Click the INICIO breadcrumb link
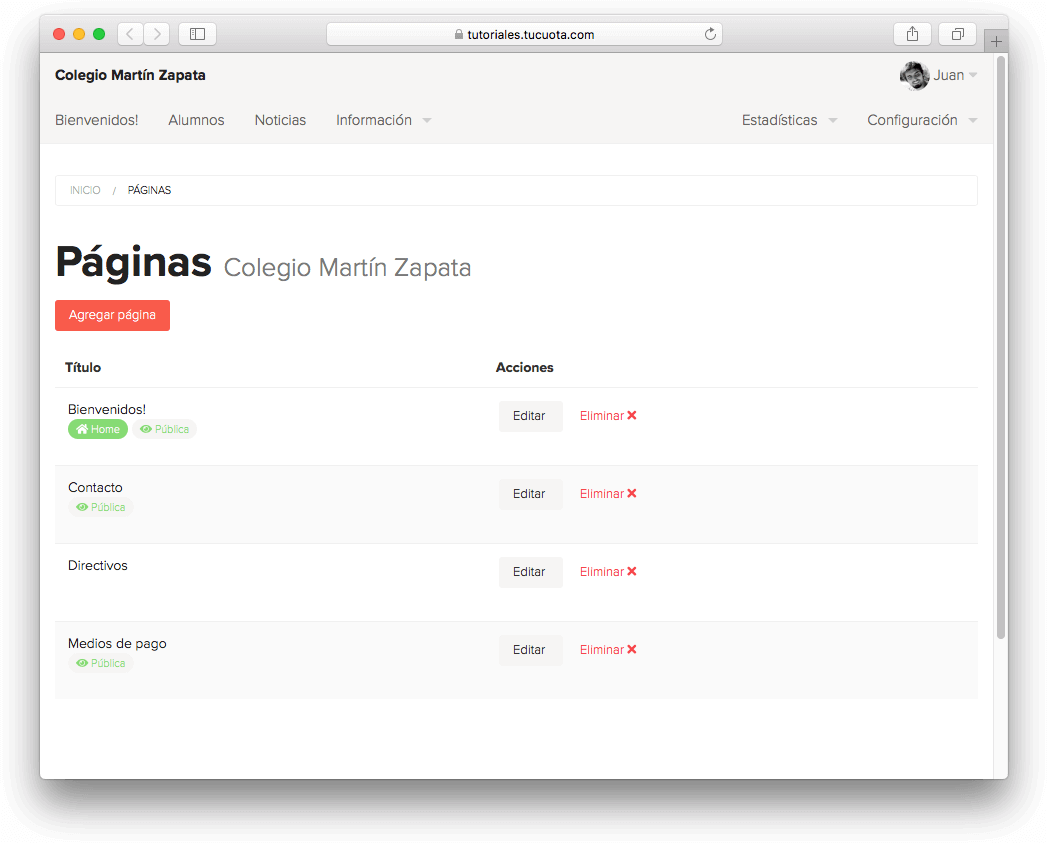The width and height of the screenshot is (1047, 843). tap(85, 190)
